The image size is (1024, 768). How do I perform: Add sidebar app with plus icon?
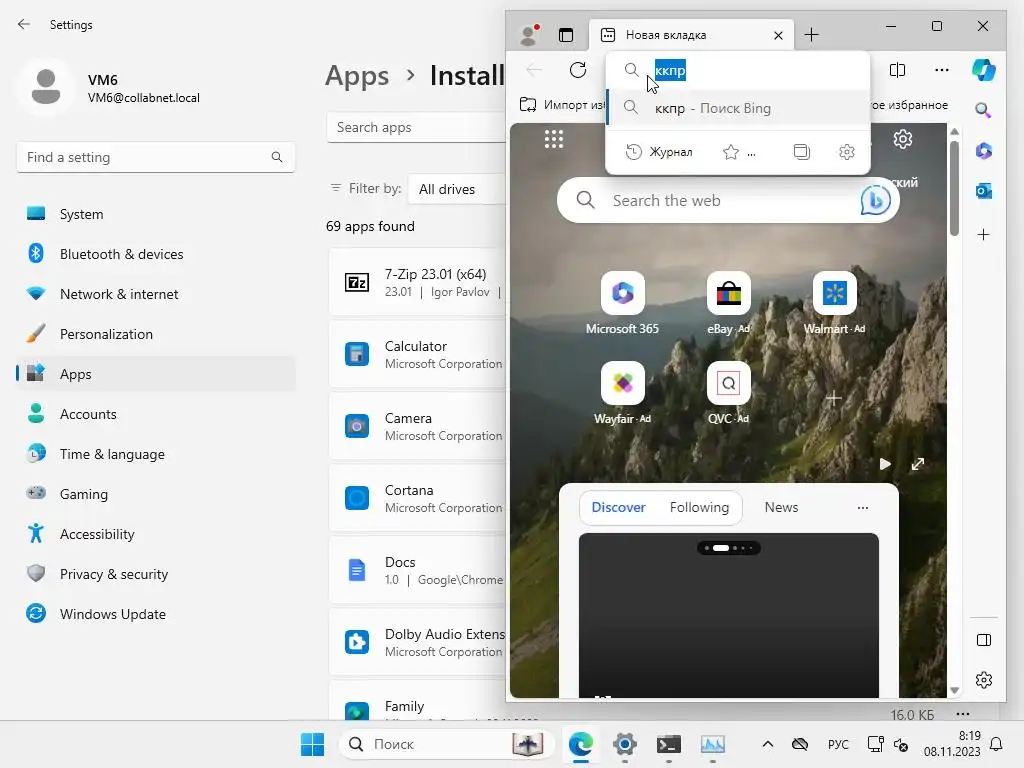(984, 234)
